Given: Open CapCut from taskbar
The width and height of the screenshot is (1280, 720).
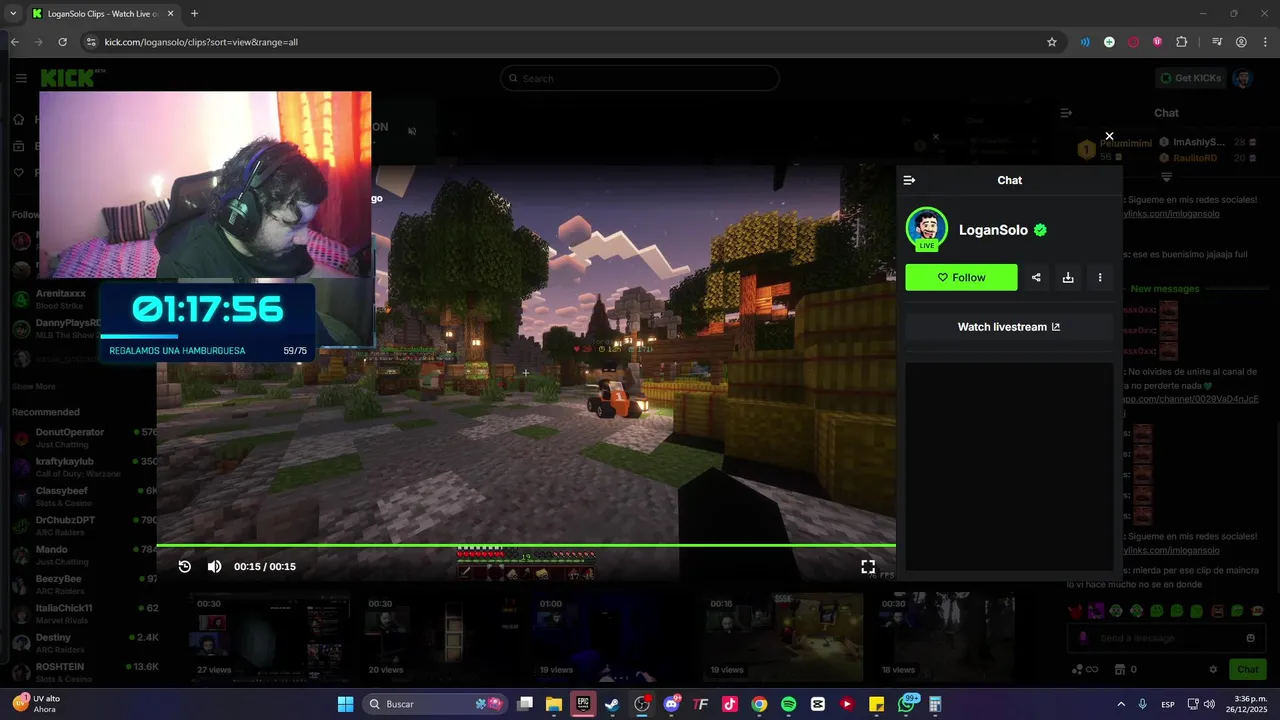Looking at the screenshot, I should point(818,704).
